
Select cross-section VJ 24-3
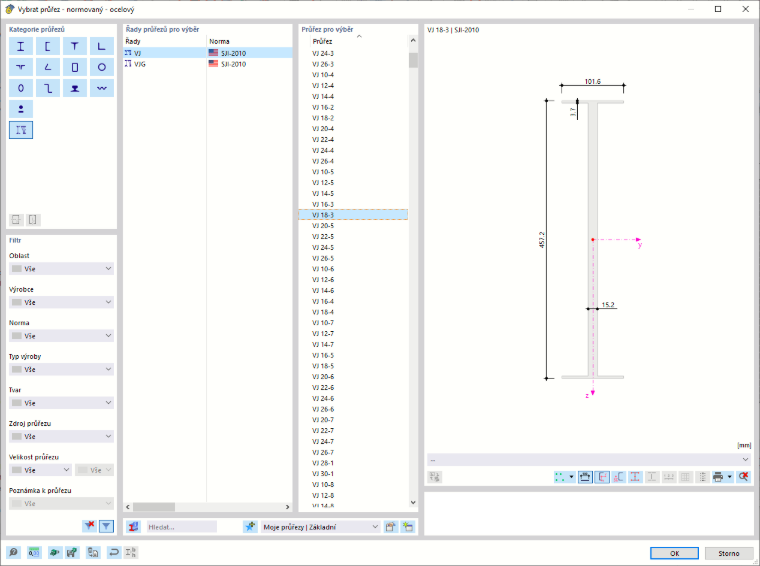(x=353, y=53)
